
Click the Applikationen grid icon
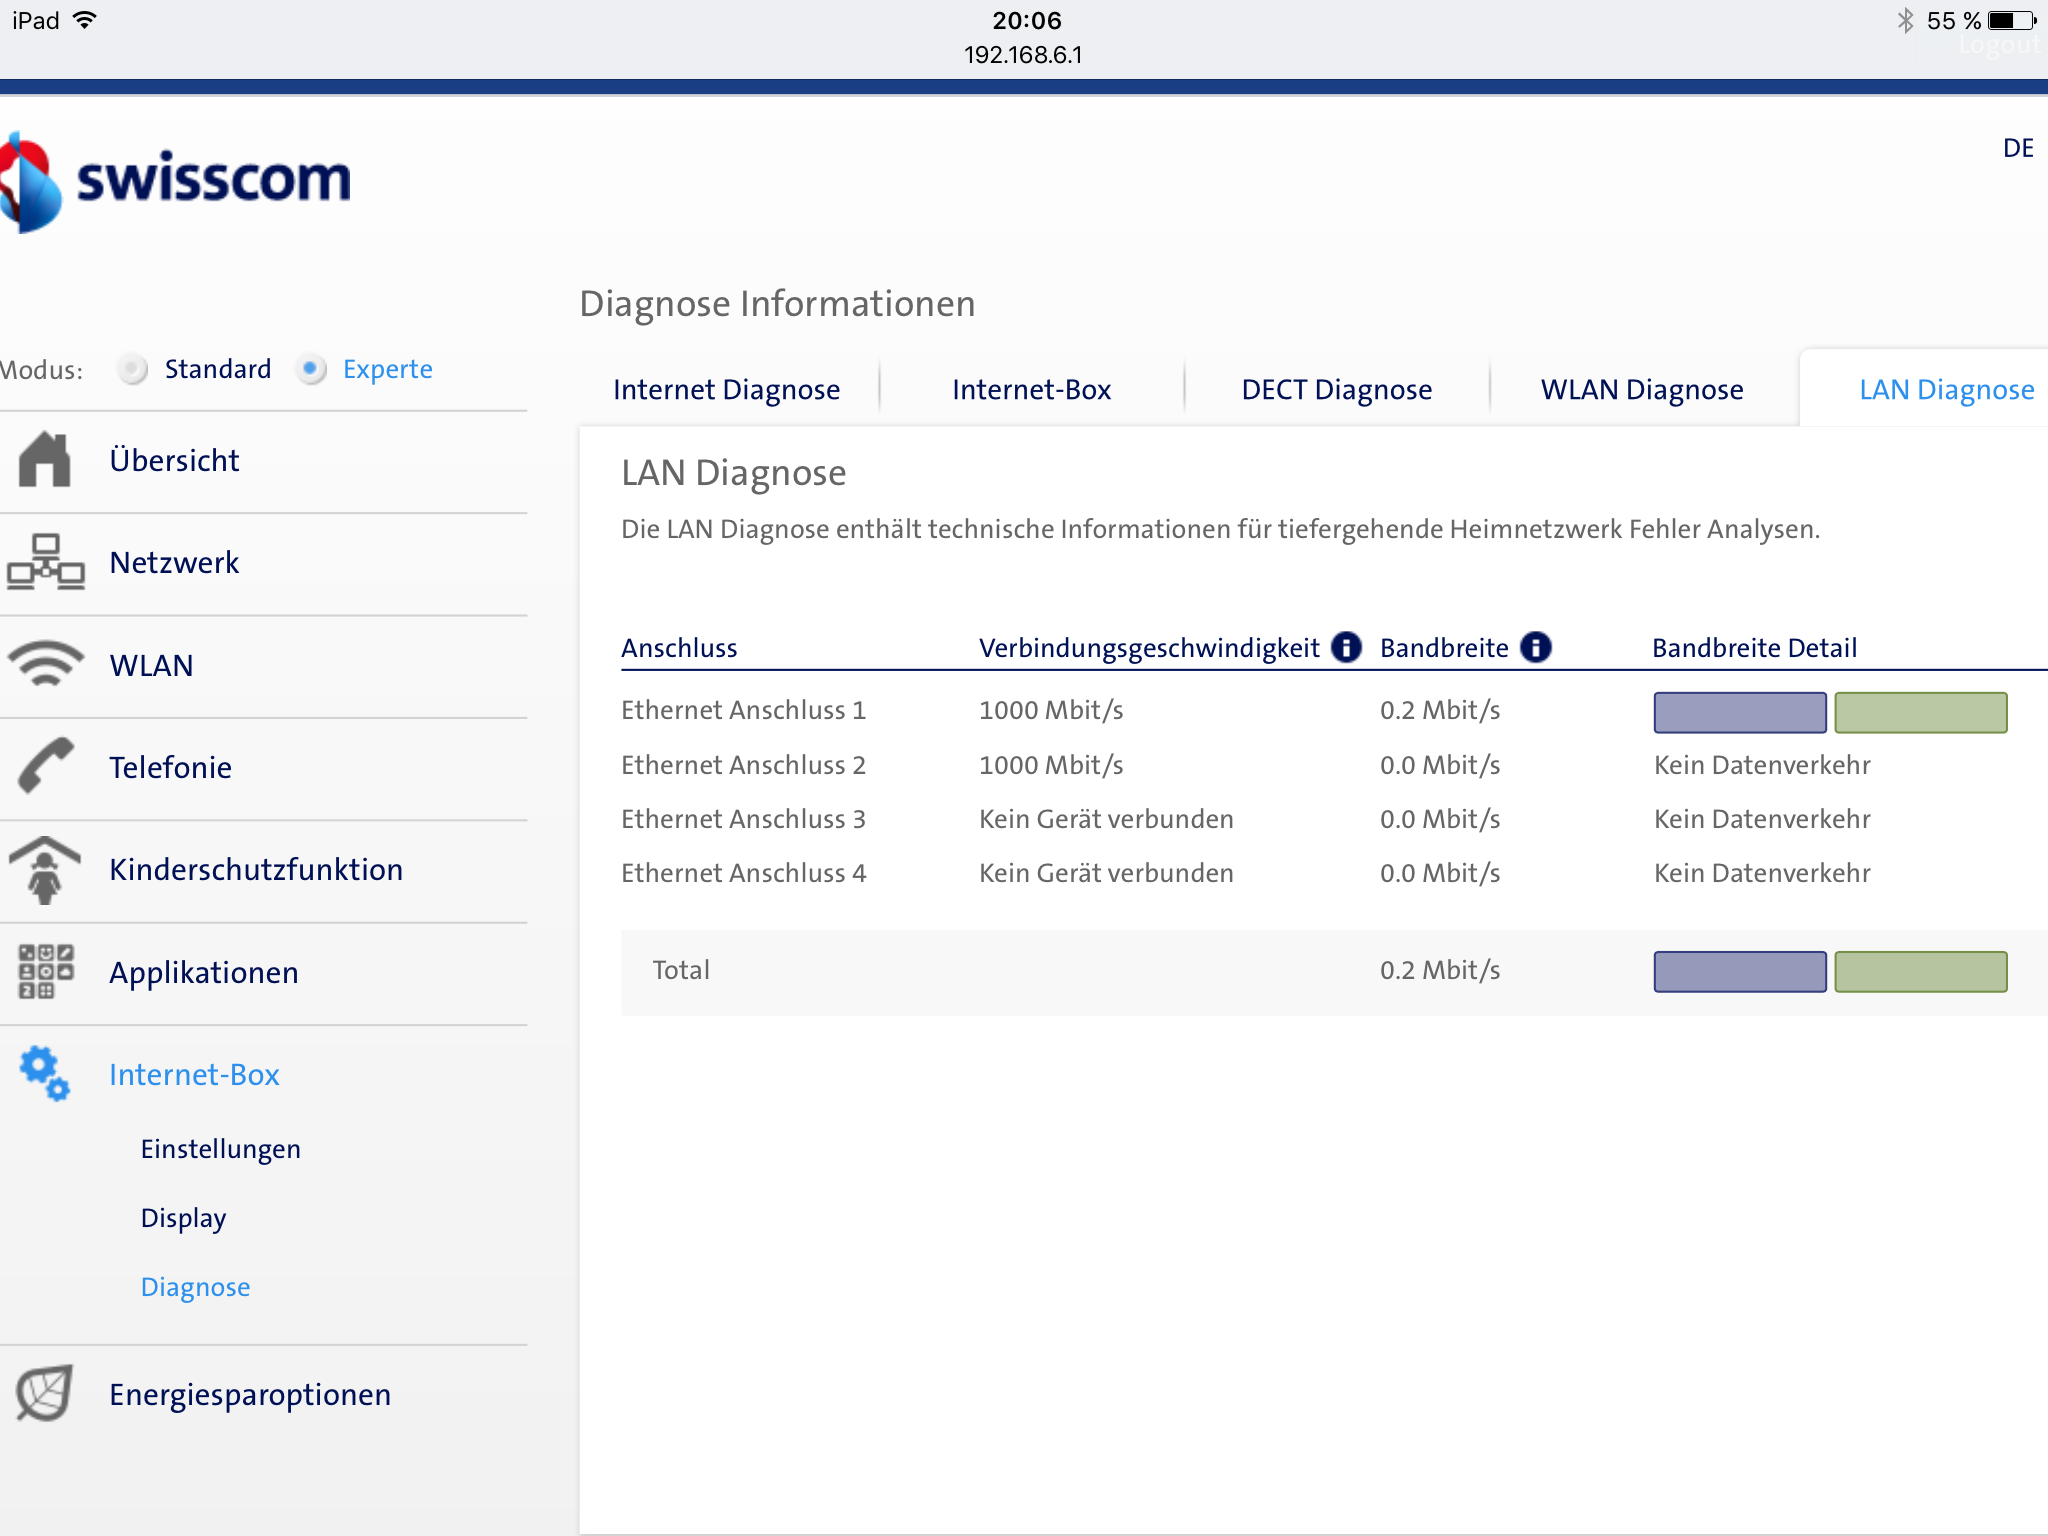[45, 971]
